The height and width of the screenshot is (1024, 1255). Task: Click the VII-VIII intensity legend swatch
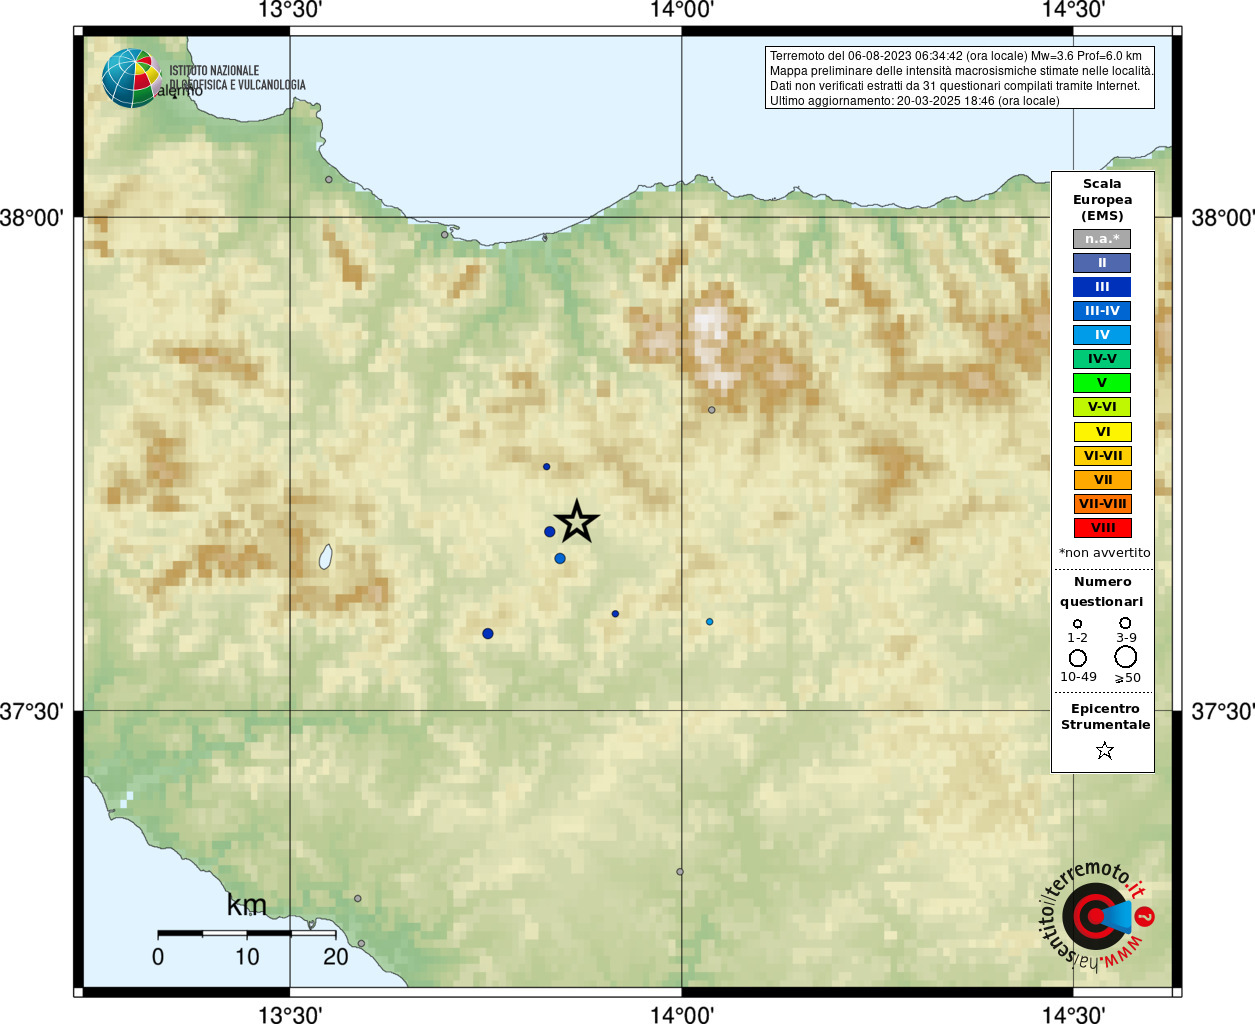(x=1102, y=504)
